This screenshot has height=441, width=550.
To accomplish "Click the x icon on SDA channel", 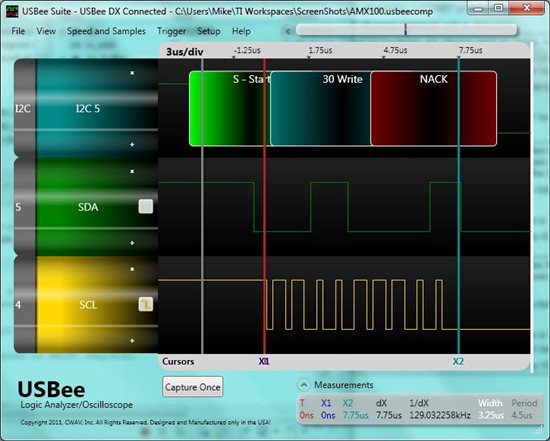I will coord(132,172).
